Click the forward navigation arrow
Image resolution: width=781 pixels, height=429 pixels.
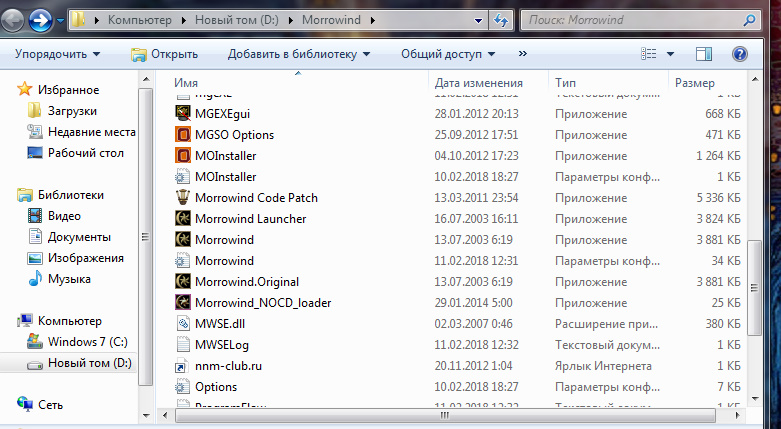click(x=40, y=20)
